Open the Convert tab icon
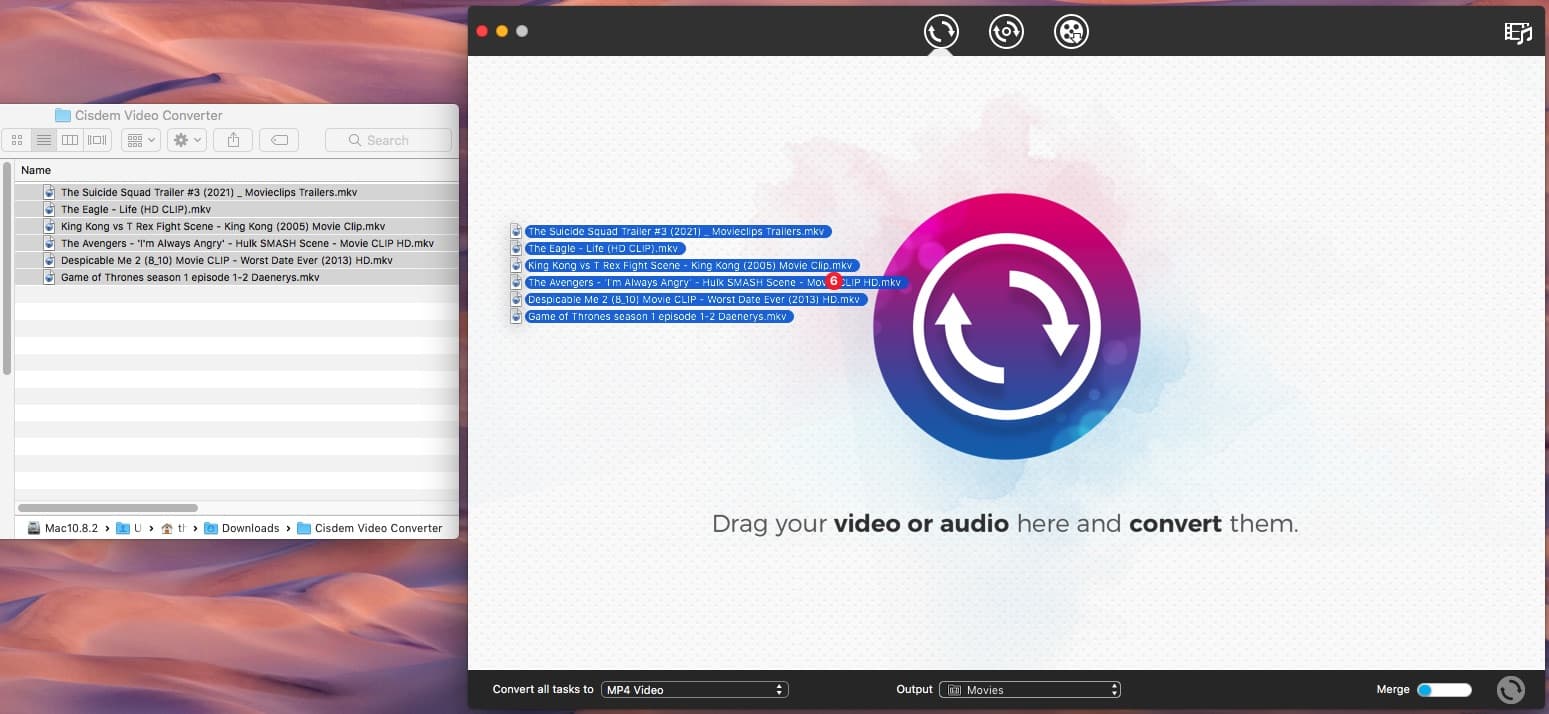 click(x=941, y=31)
